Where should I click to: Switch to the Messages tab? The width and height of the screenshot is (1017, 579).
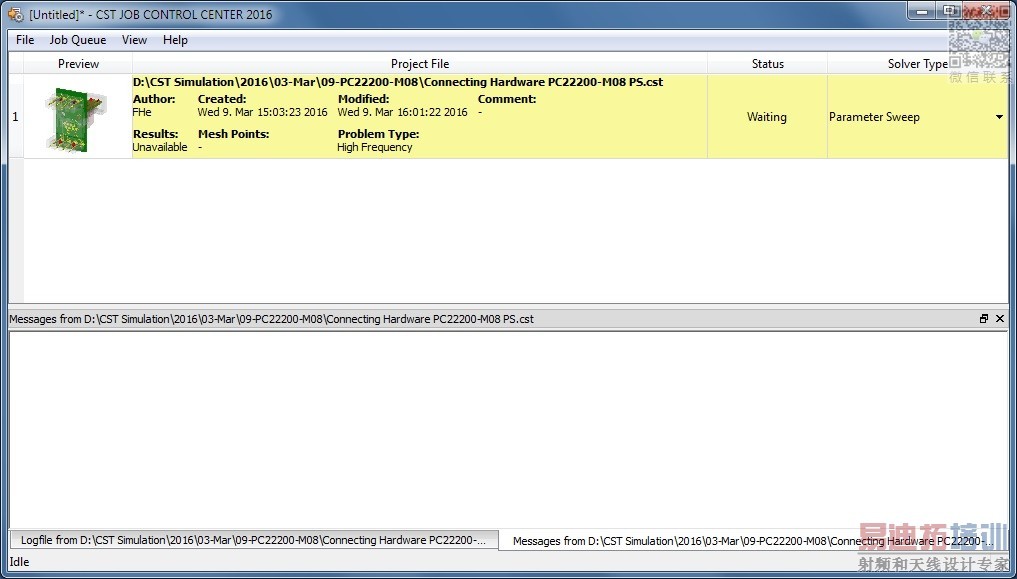tap(752, 541)
